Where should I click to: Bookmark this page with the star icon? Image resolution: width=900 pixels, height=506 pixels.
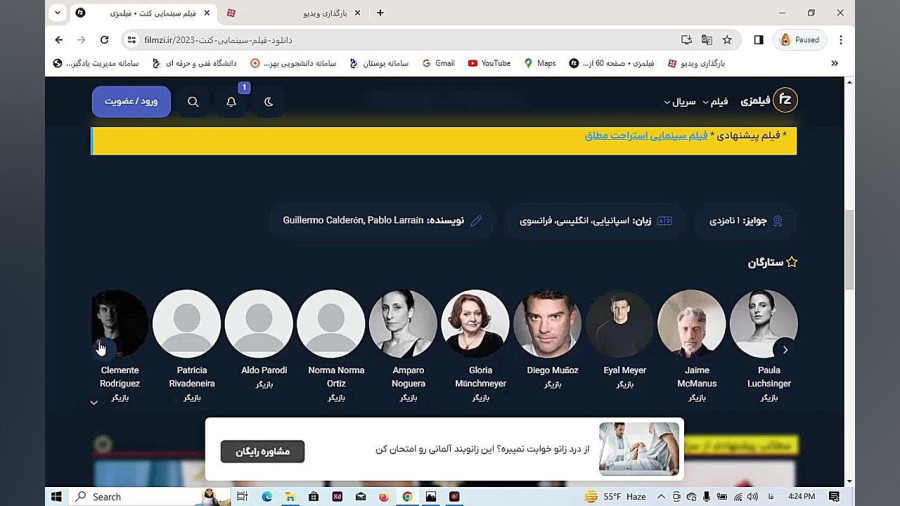(x=727, y=40)
